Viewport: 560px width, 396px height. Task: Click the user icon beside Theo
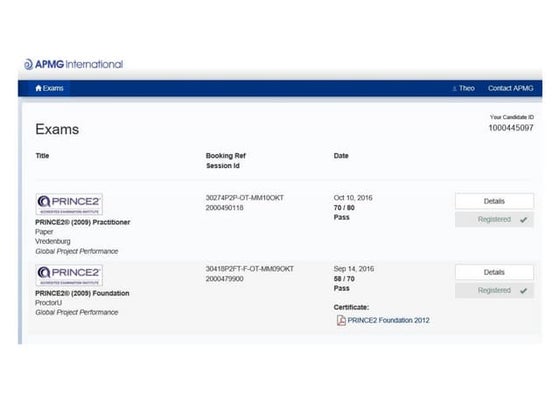(x=455, y=89)
